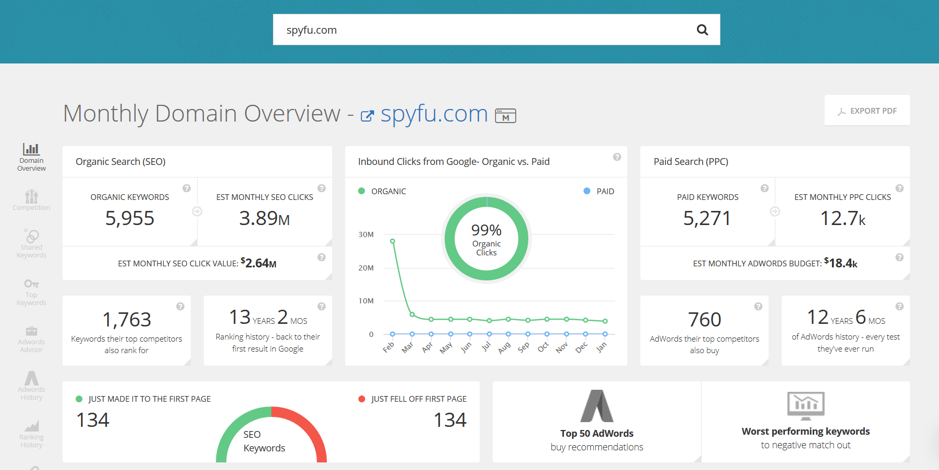This screenshot has height=470, width=939.
Task: Click help icon for Organic Keywords
Action: (x=186, y=188)
